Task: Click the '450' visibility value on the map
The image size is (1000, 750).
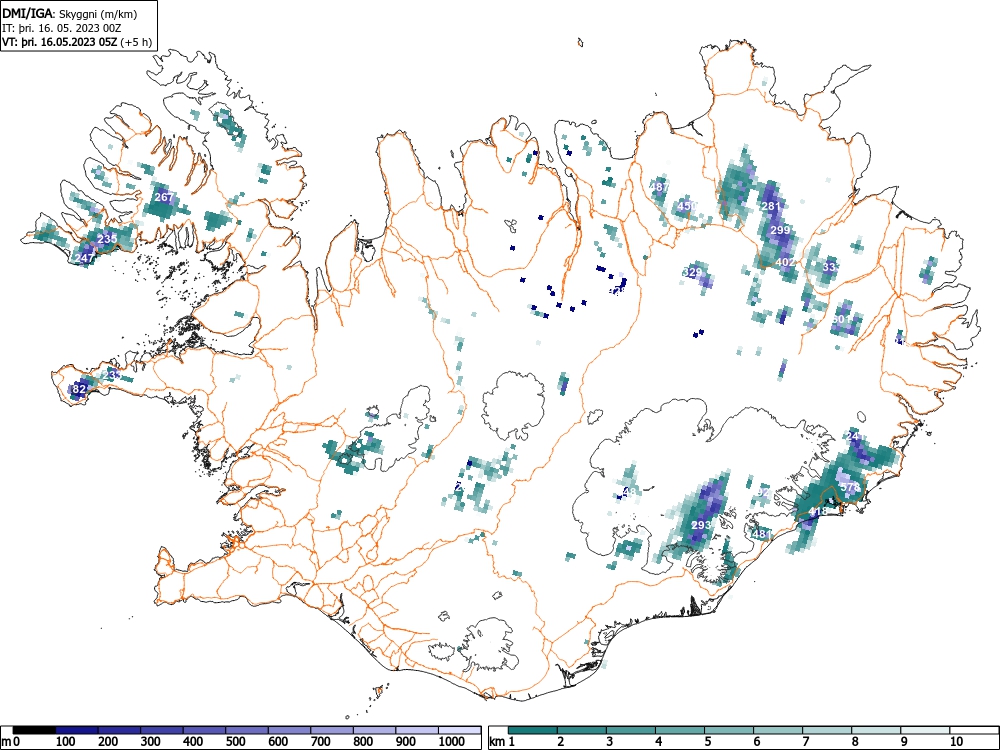Action: (687, 206)
